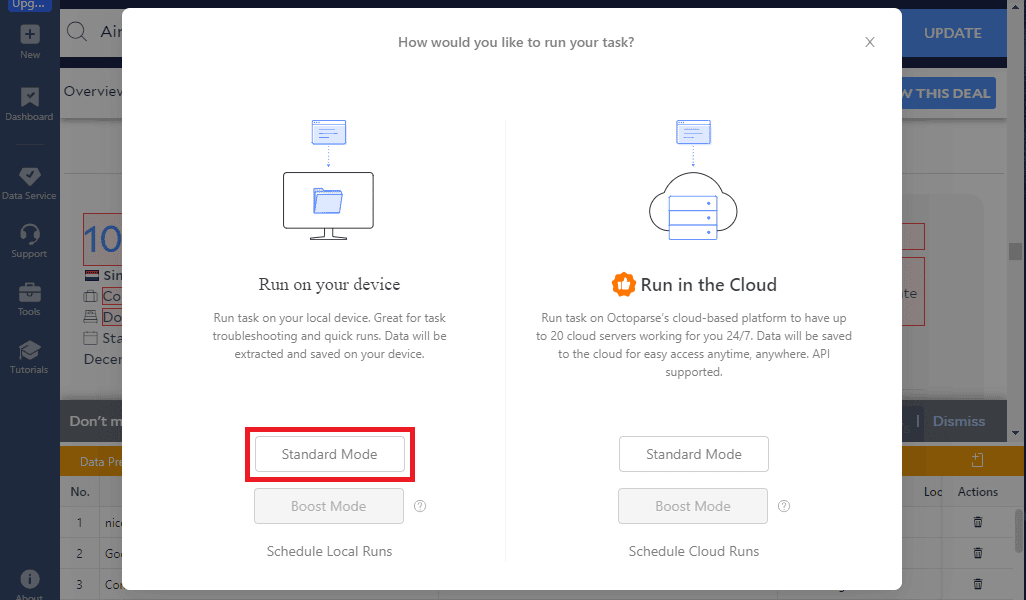Click the local device monitor illustration

click(x=328, y=205)
